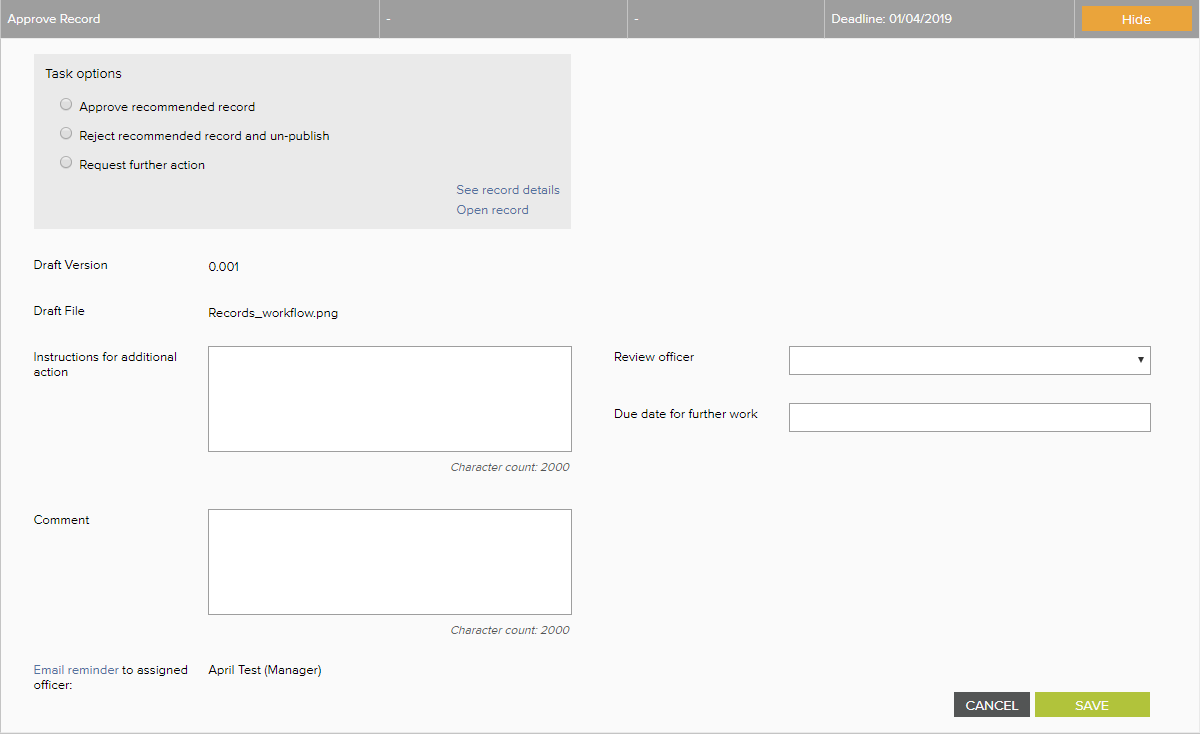Click the Review officer field label
Image resolution: width=1201 pixels, height=737 pixels.
[653, 357]
